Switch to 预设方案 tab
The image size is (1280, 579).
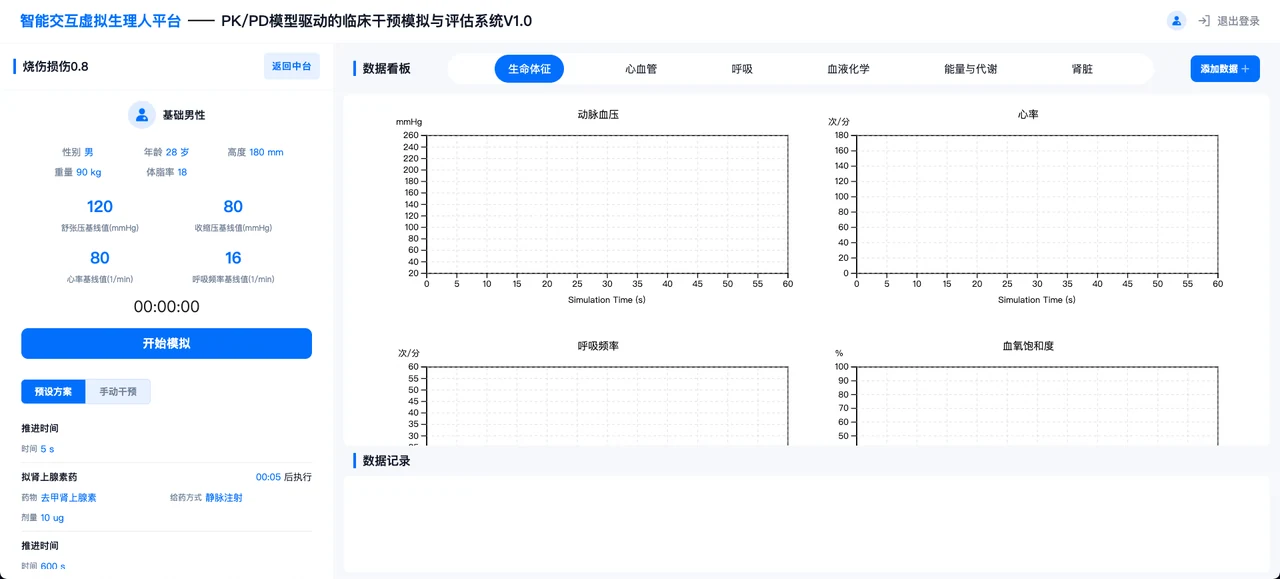tap(53, 391)
